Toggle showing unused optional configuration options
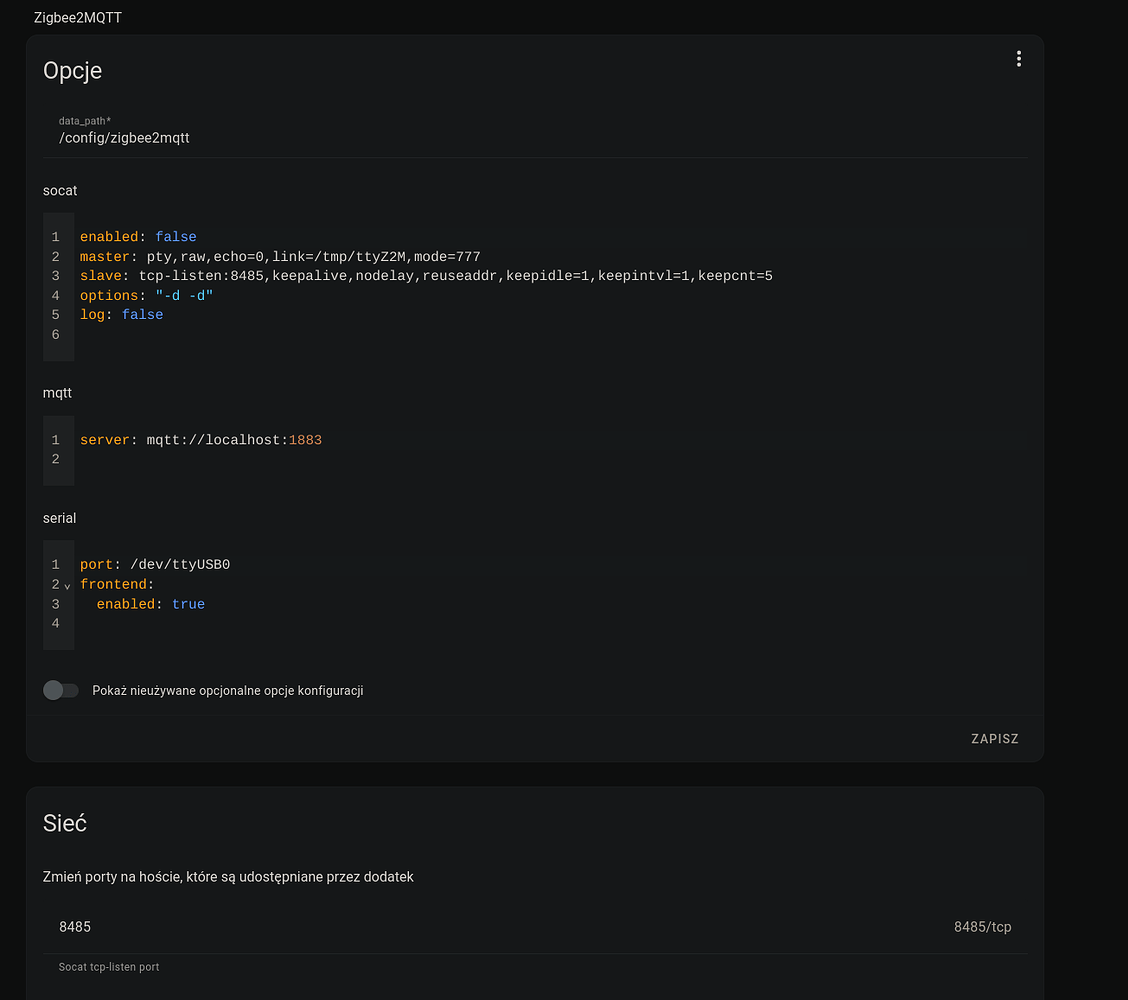 [61, 690]
